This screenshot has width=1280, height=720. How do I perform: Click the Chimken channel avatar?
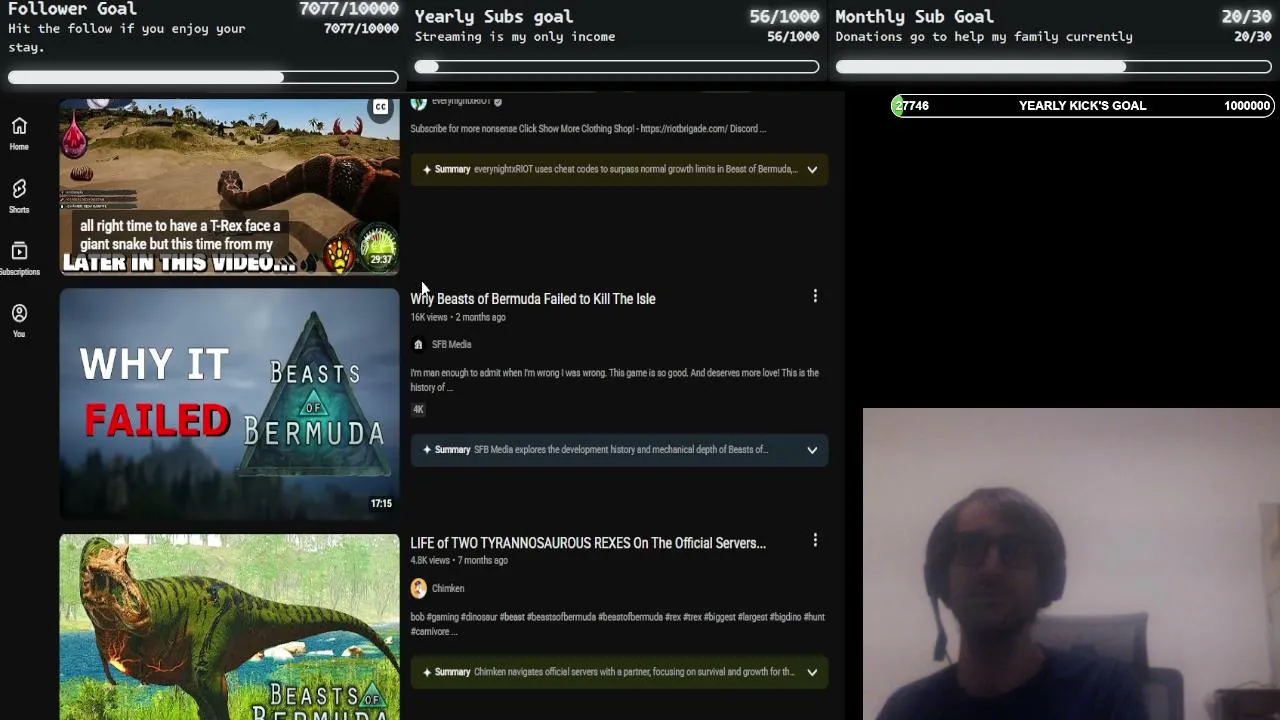click(418, 588)
